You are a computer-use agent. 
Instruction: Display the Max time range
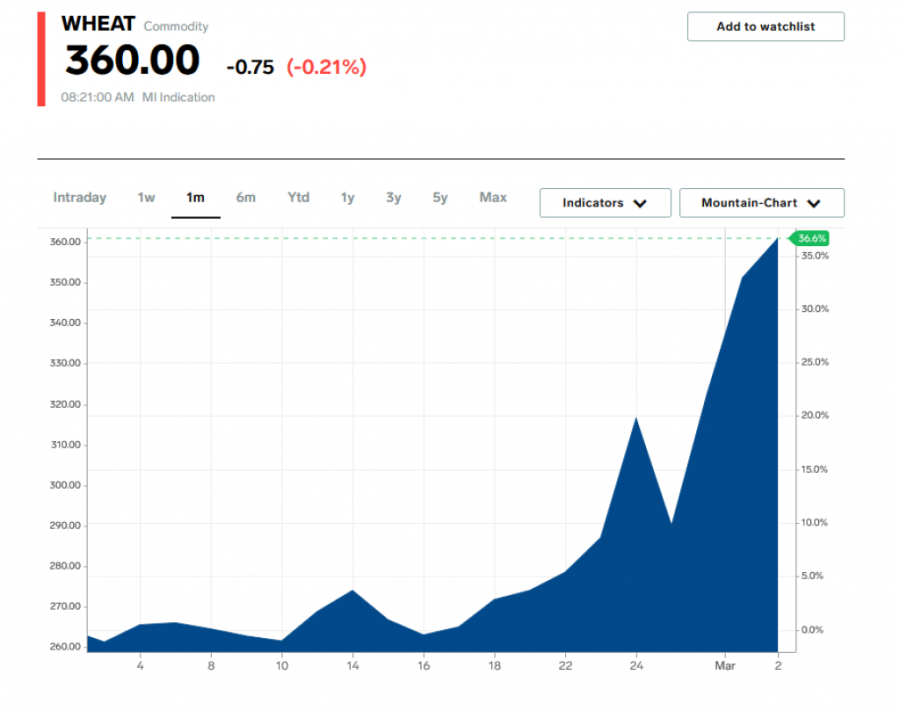pos(493,198)
